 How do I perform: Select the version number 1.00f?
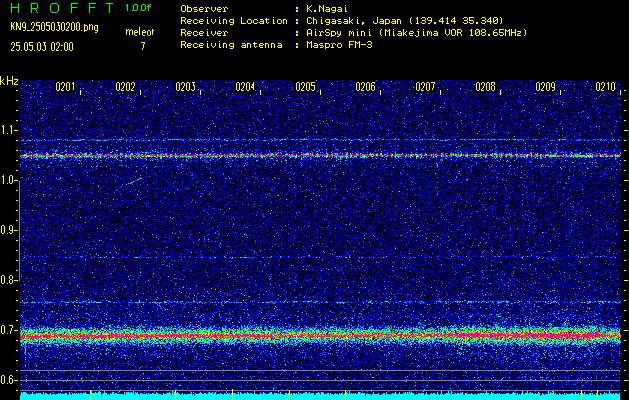tap(138, 8)
